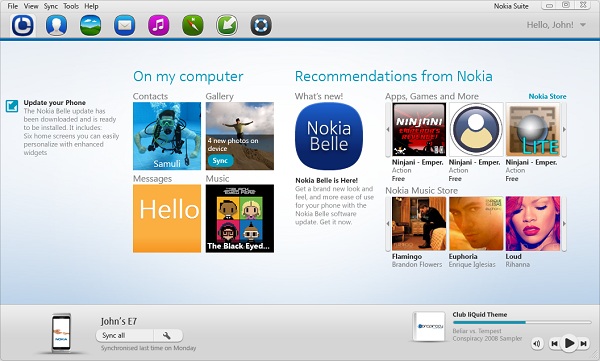Open the Tools menu
600x361 pixels.
tap(71, 6)
